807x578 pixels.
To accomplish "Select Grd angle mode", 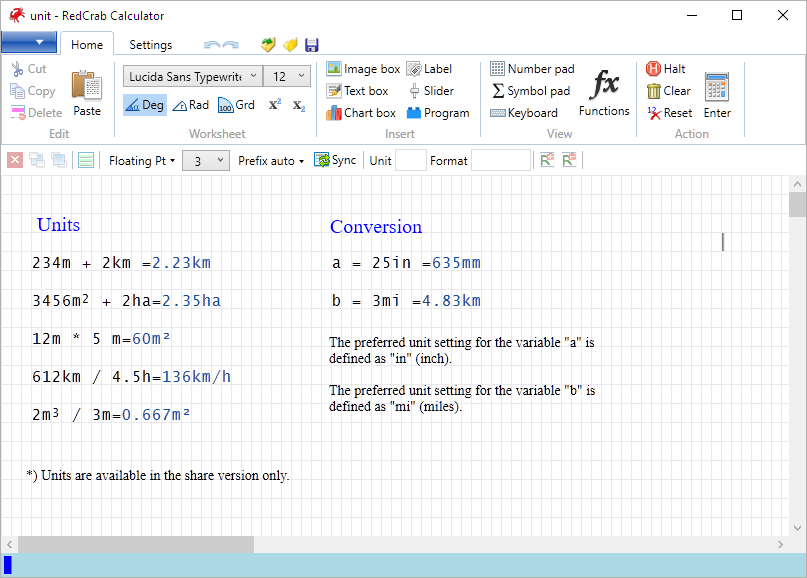I will point(236,105).
